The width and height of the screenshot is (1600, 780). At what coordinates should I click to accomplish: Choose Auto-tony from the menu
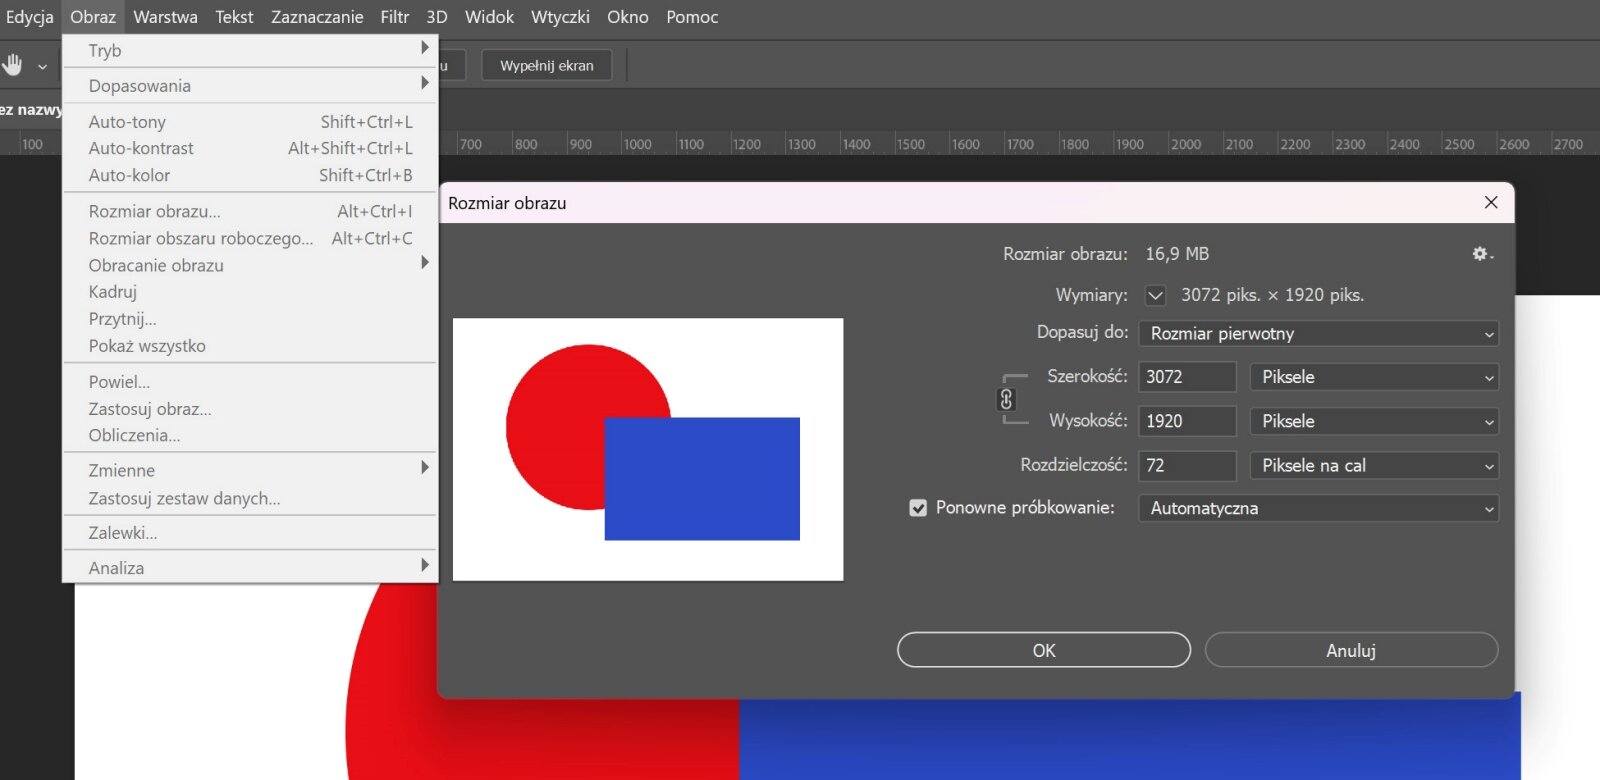pyautogui.click(x=250, y=122)
